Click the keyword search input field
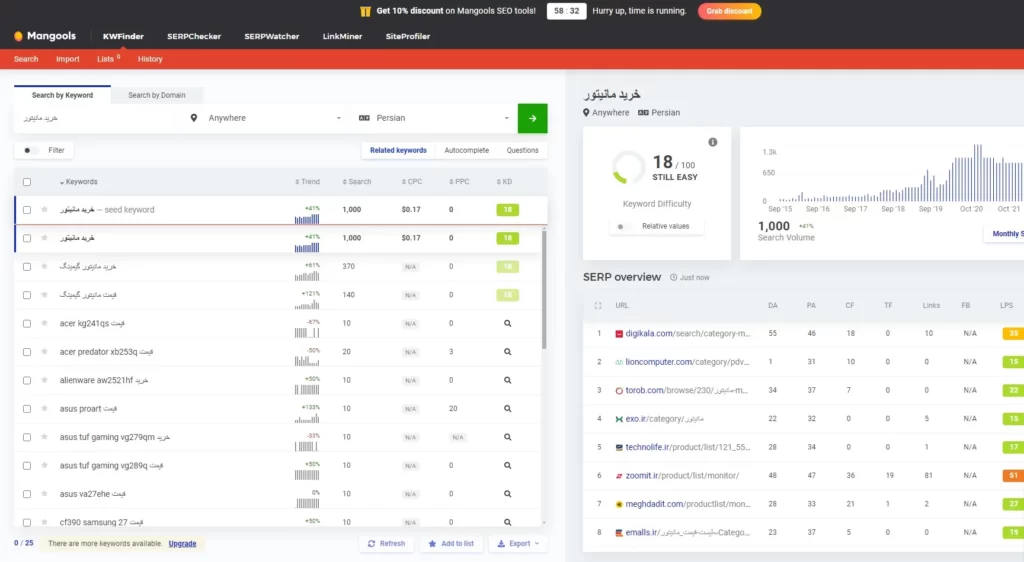 pos(100,118)
